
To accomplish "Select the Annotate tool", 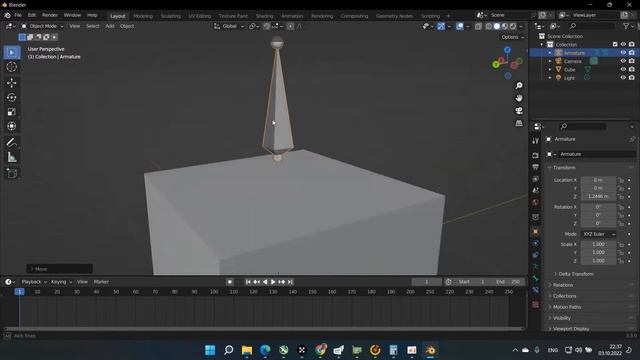I will [x=11, y=142].
